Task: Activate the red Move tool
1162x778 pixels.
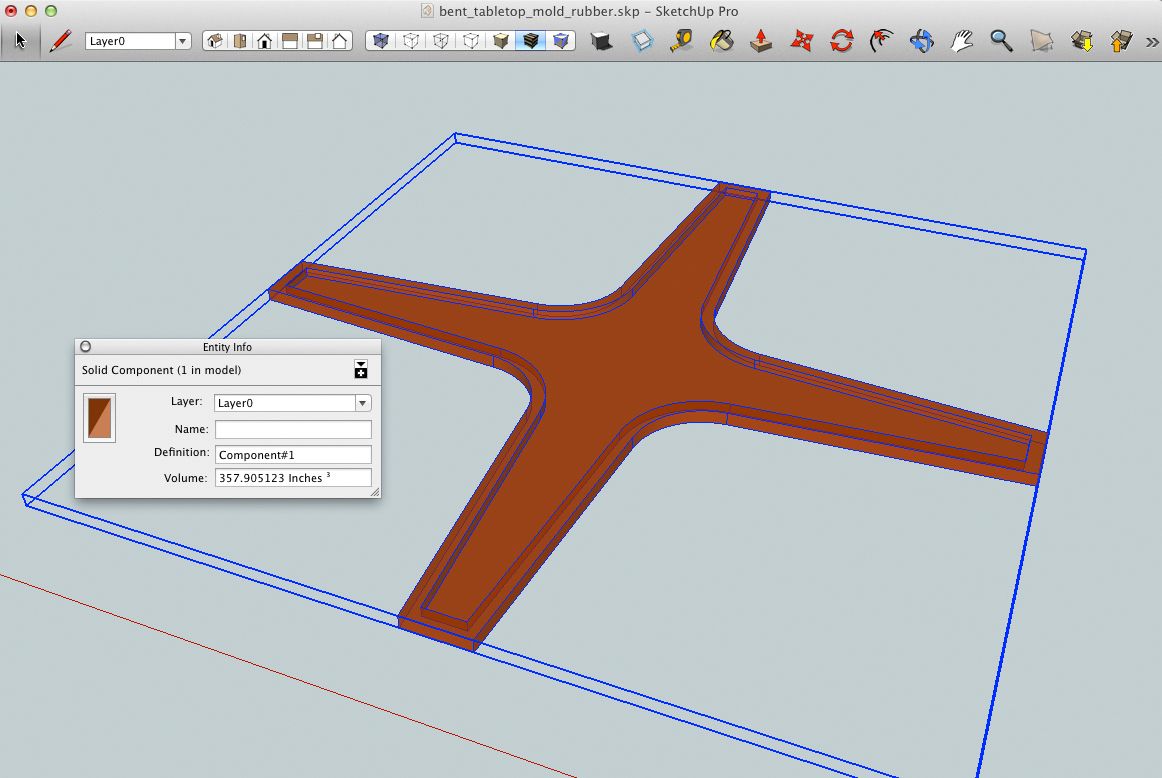Action: click(x=801, y=41)
